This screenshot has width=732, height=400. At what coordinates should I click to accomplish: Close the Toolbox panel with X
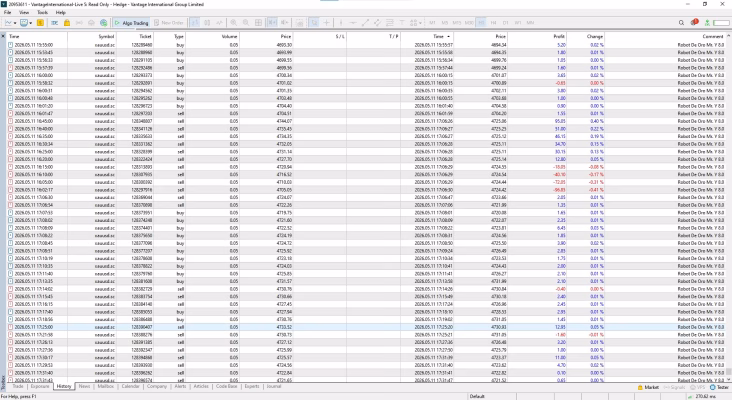[3, 36]
